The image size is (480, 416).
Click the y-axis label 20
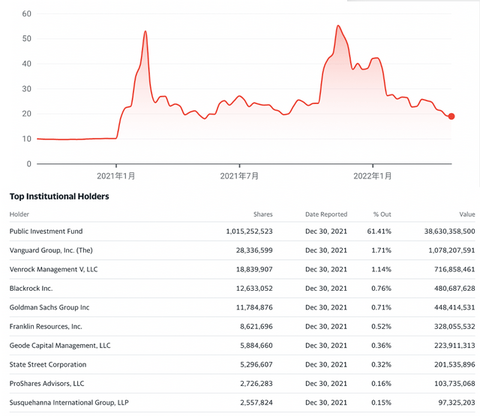click(27, 114)
